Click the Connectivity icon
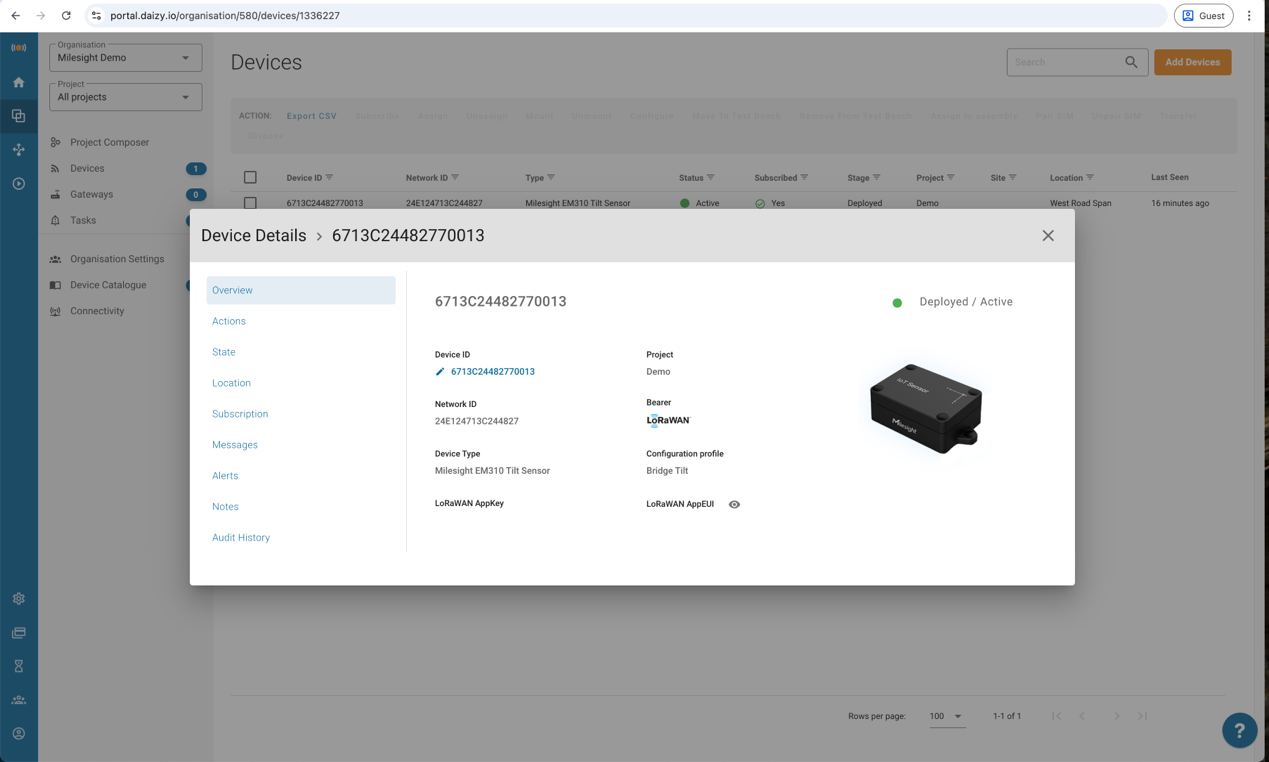This screenshot has width=1269, height=762. click(x=55, y=311)
